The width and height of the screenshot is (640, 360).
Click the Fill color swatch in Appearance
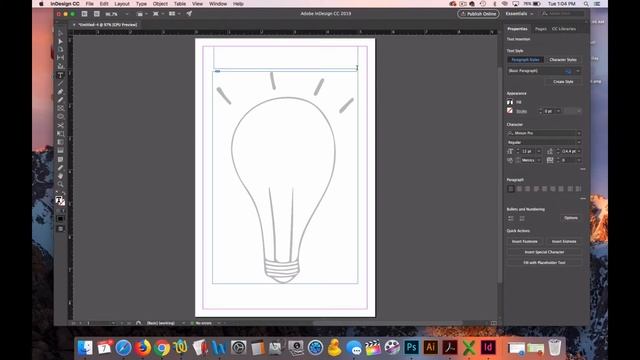tap(510, 102)
